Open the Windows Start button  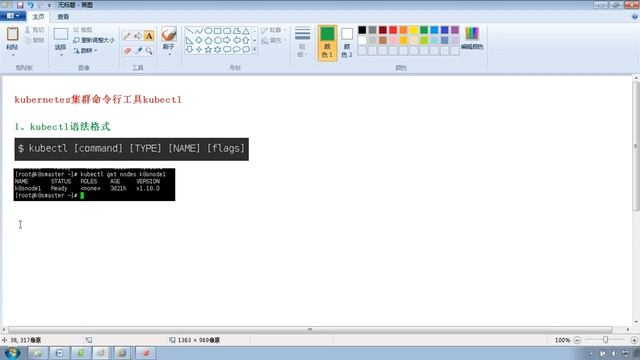point(12,353)
